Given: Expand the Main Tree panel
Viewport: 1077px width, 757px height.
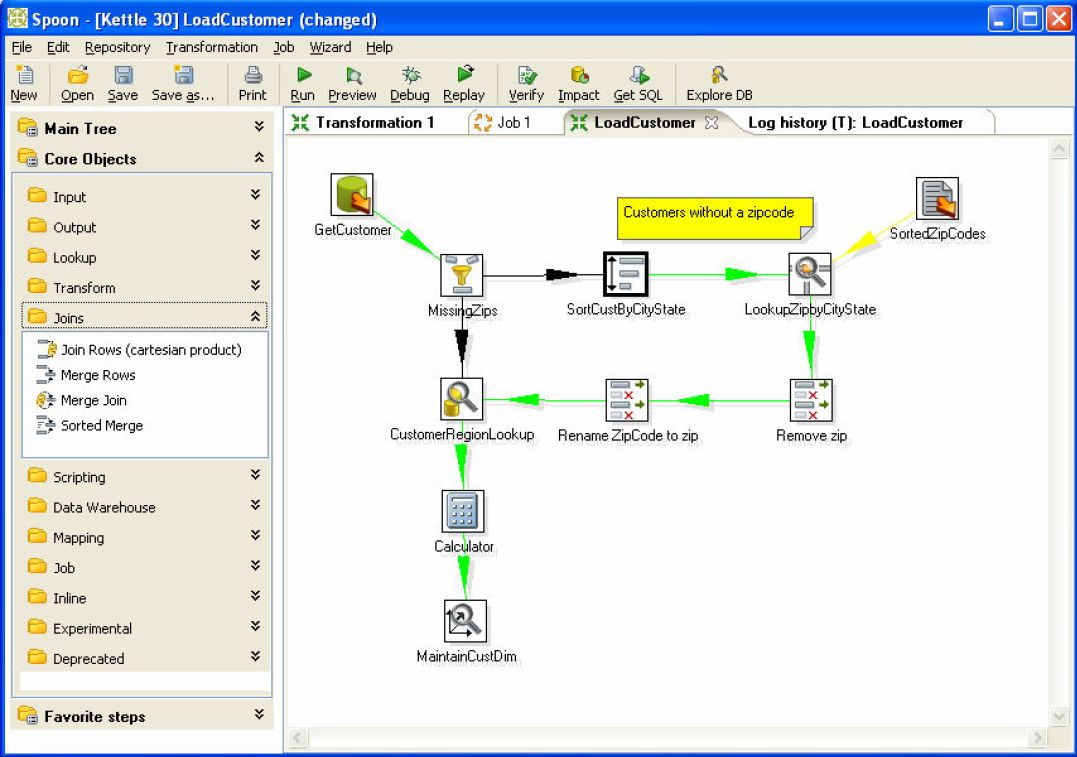Looking at the screenshot, I should tap(259, 126).
